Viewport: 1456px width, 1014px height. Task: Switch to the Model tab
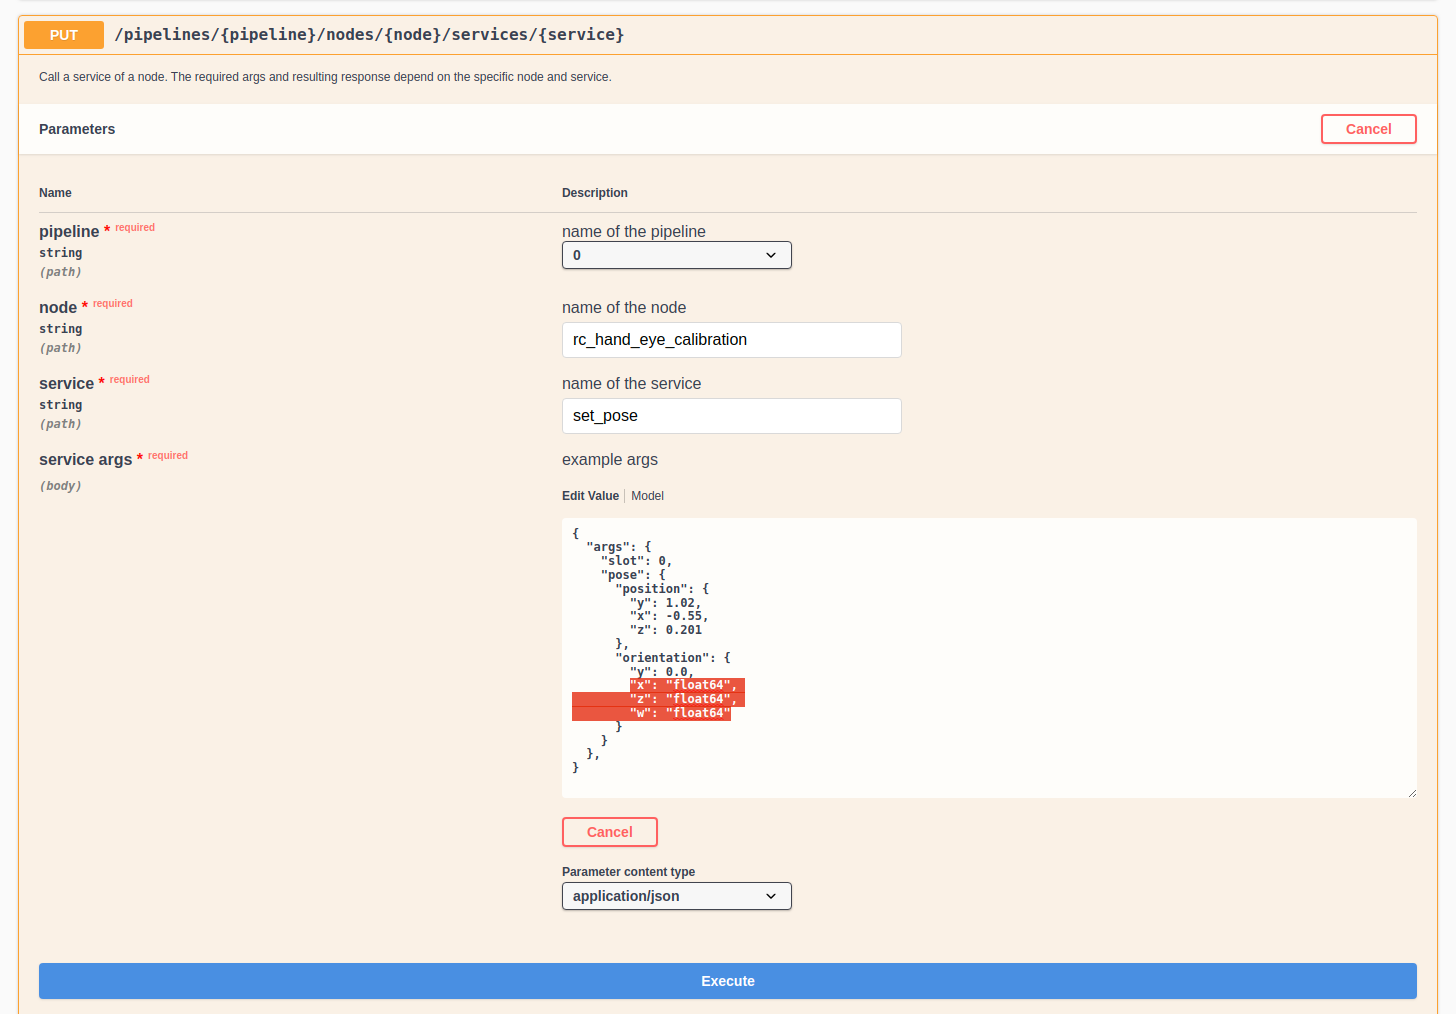647,495
